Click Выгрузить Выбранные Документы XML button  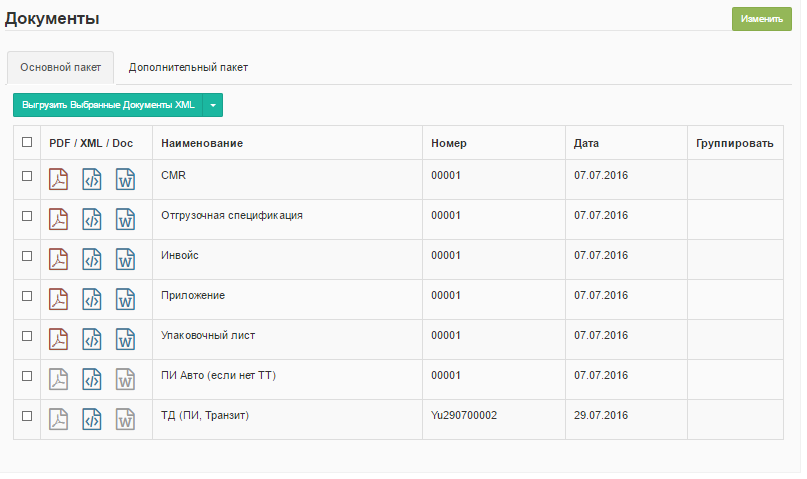coord(108,105)
